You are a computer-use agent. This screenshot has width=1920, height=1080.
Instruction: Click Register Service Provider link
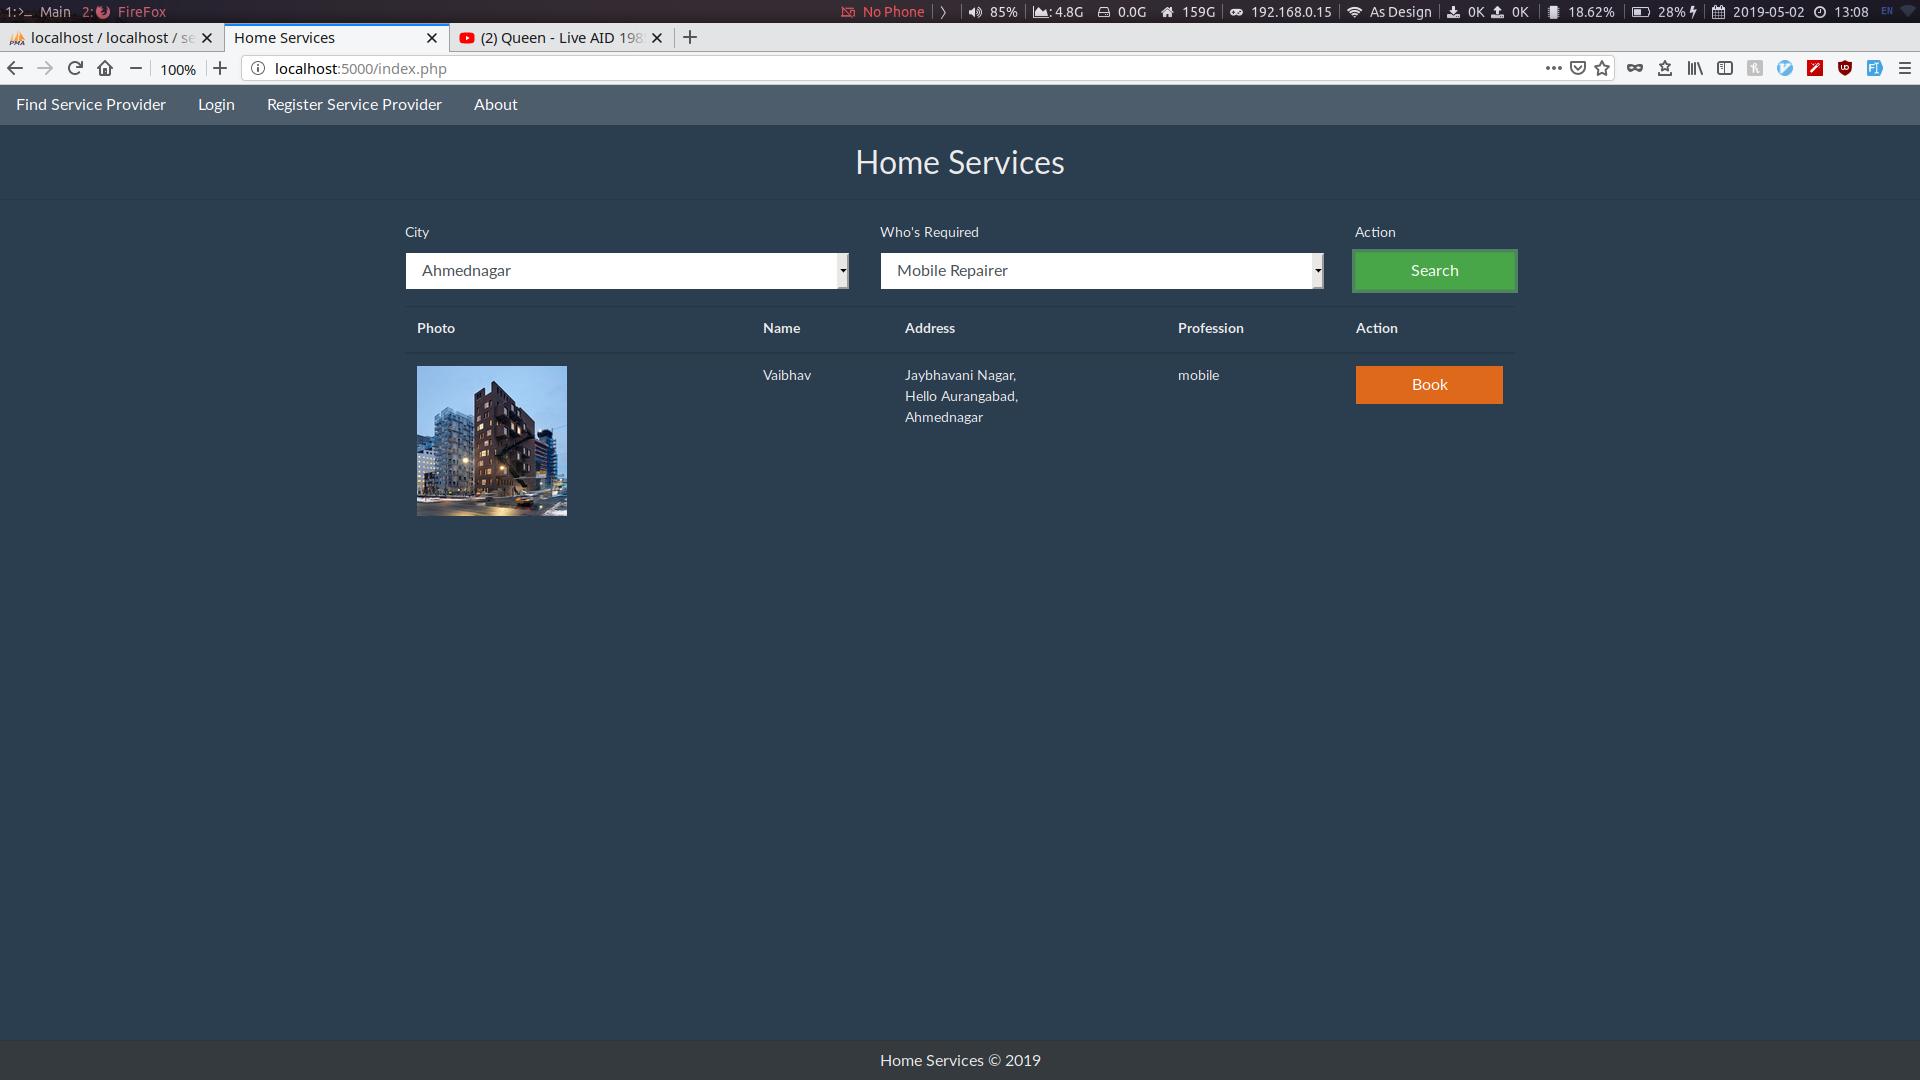coord(353,104)
